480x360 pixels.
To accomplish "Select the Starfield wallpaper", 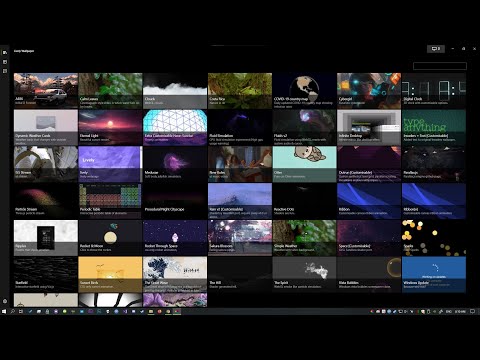I will tap(46, 274).
